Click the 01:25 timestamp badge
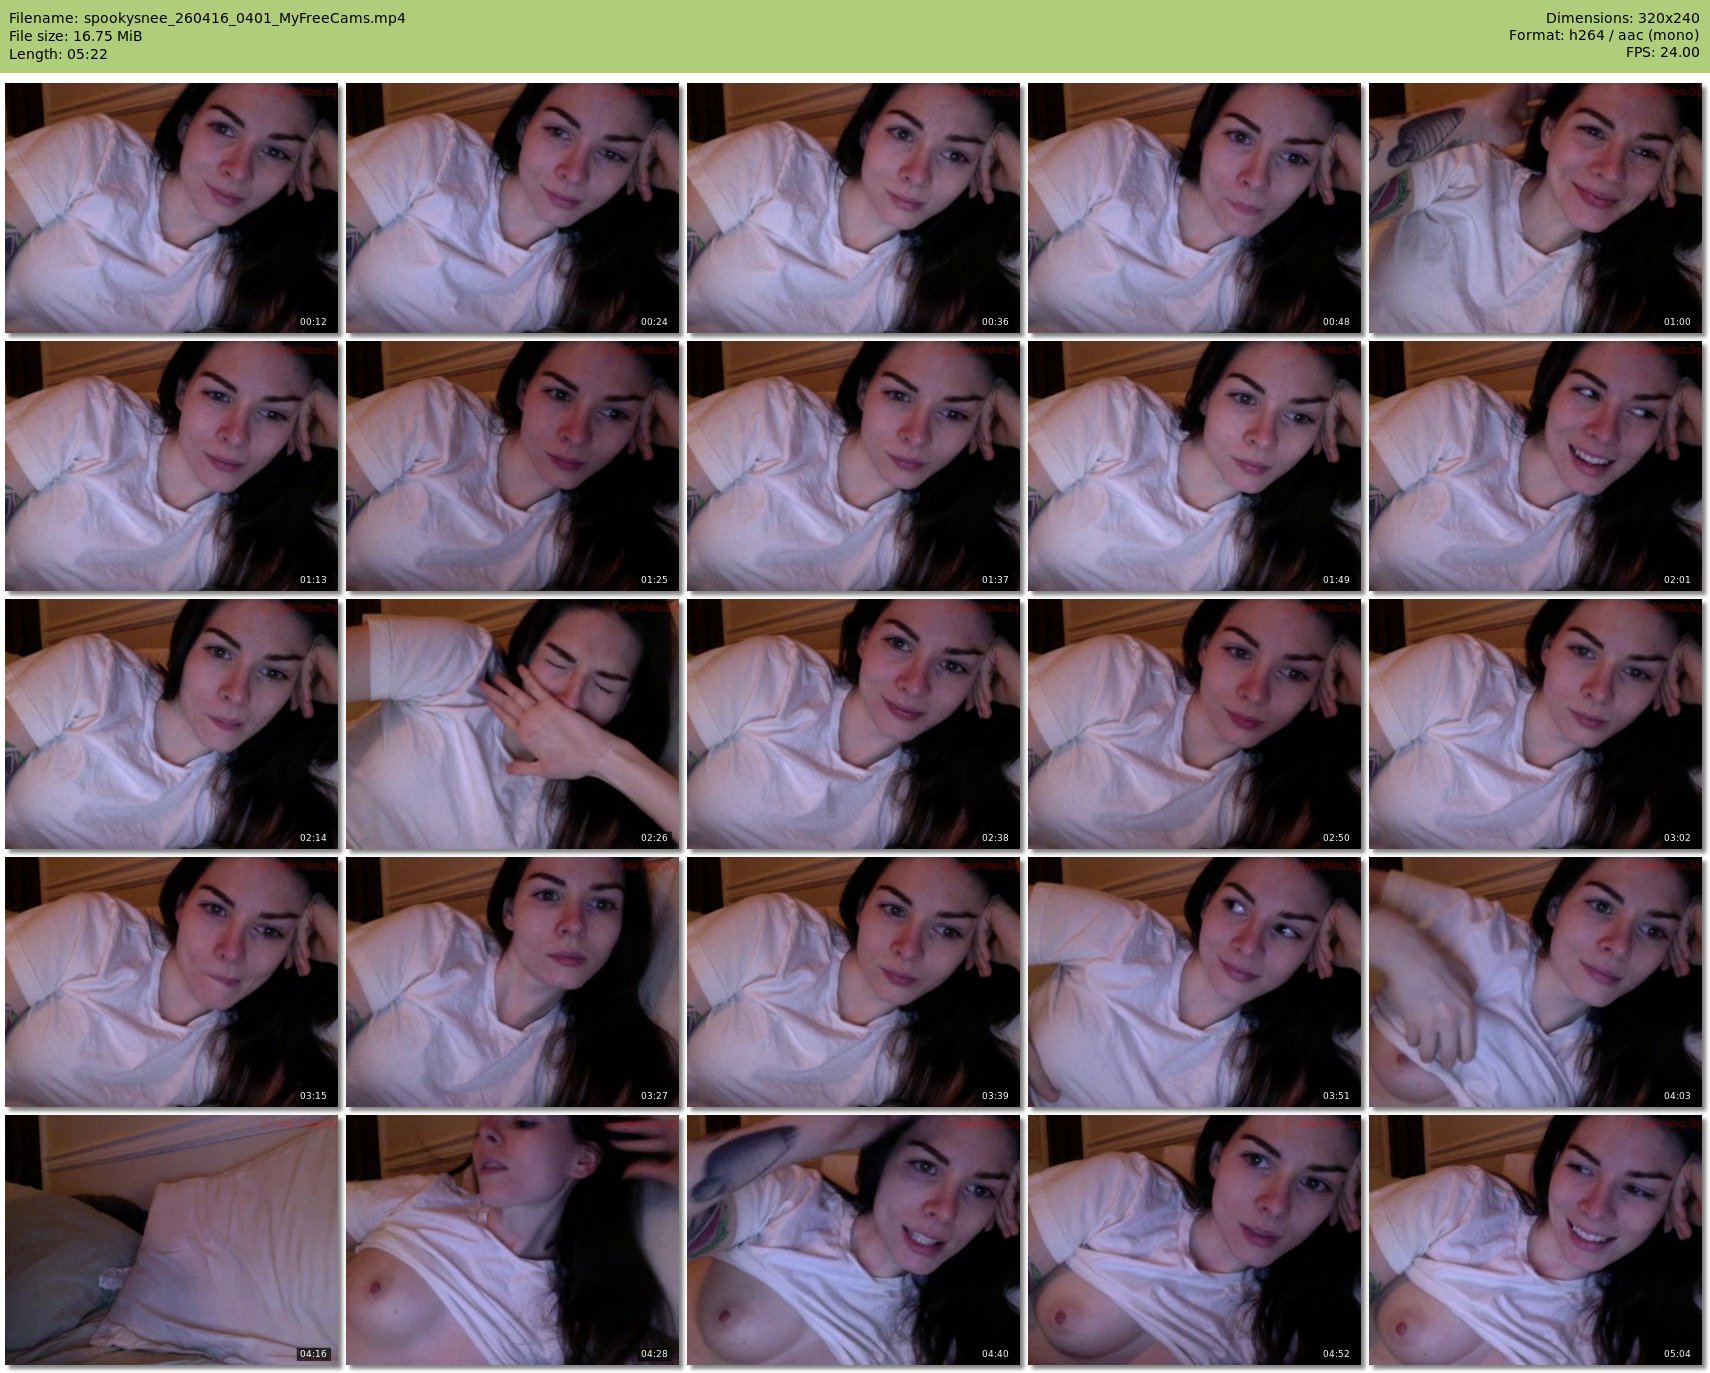Screen dimensions: 1710x1373 (654, 580)
